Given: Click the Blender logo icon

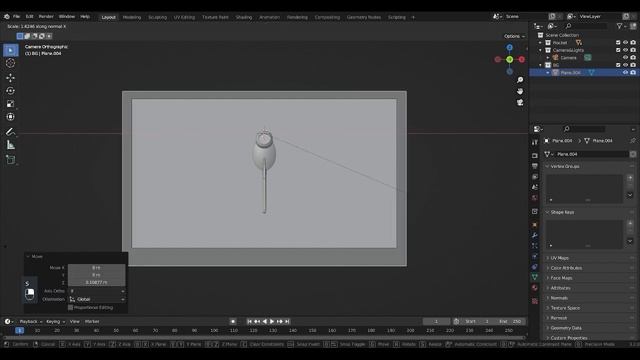Looking at the screenshot, I should (7, 17).
